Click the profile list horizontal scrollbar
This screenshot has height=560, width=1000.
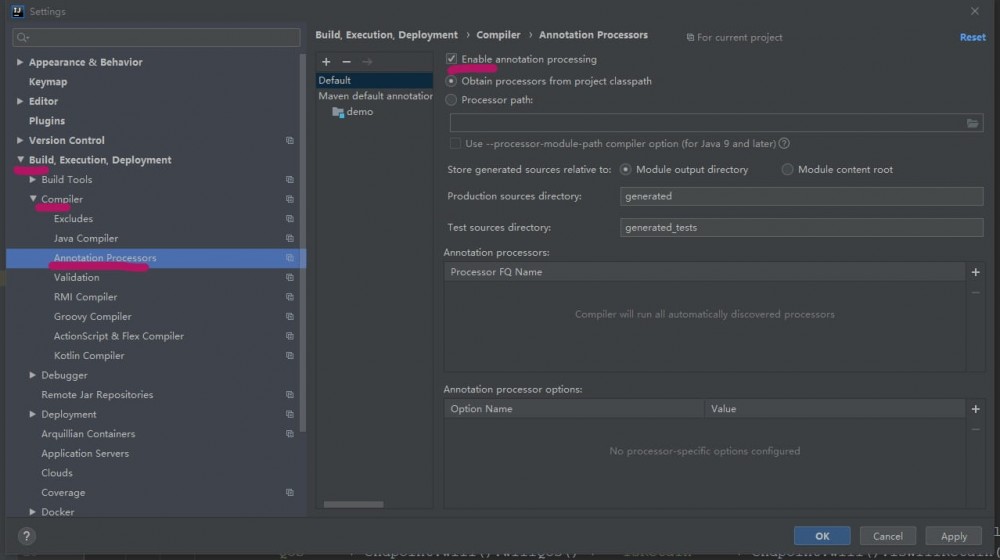tap(353, 505)
